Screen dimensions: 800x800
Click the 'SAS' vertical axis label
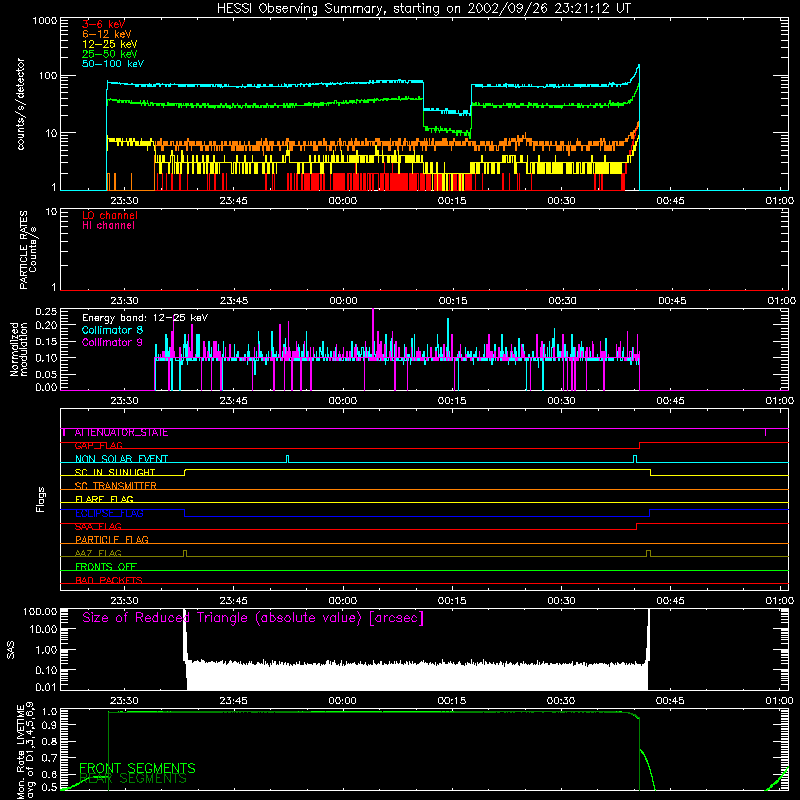pos(10,650)
